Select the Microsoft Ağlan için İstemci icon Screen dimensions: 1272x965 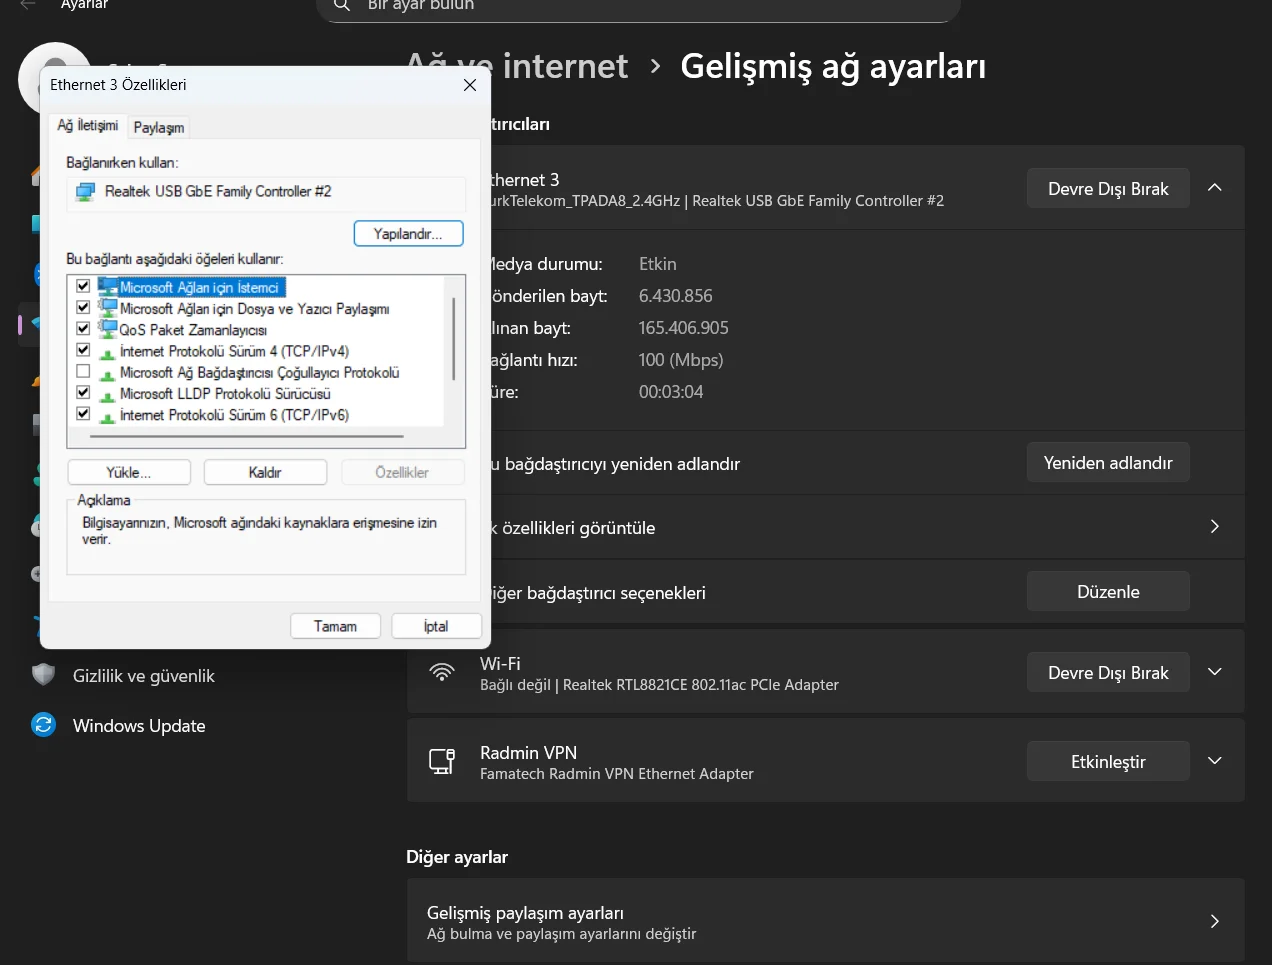point(108,287)
